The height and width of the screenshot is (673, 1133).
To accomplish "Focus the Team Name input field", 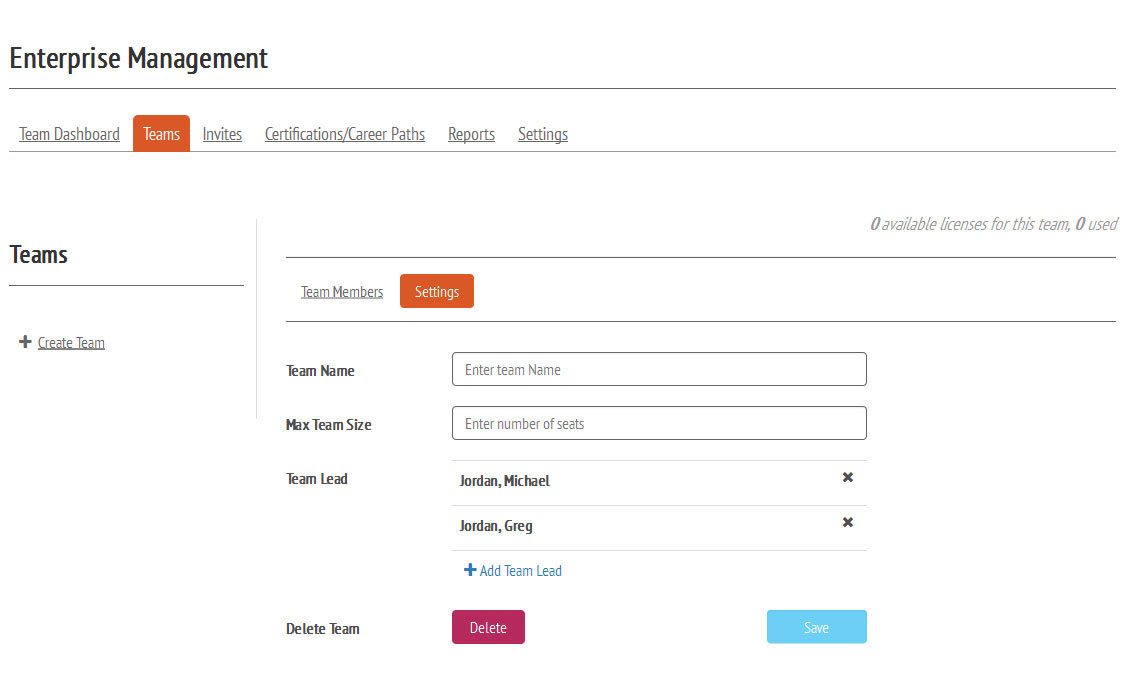I will point(658,369).
